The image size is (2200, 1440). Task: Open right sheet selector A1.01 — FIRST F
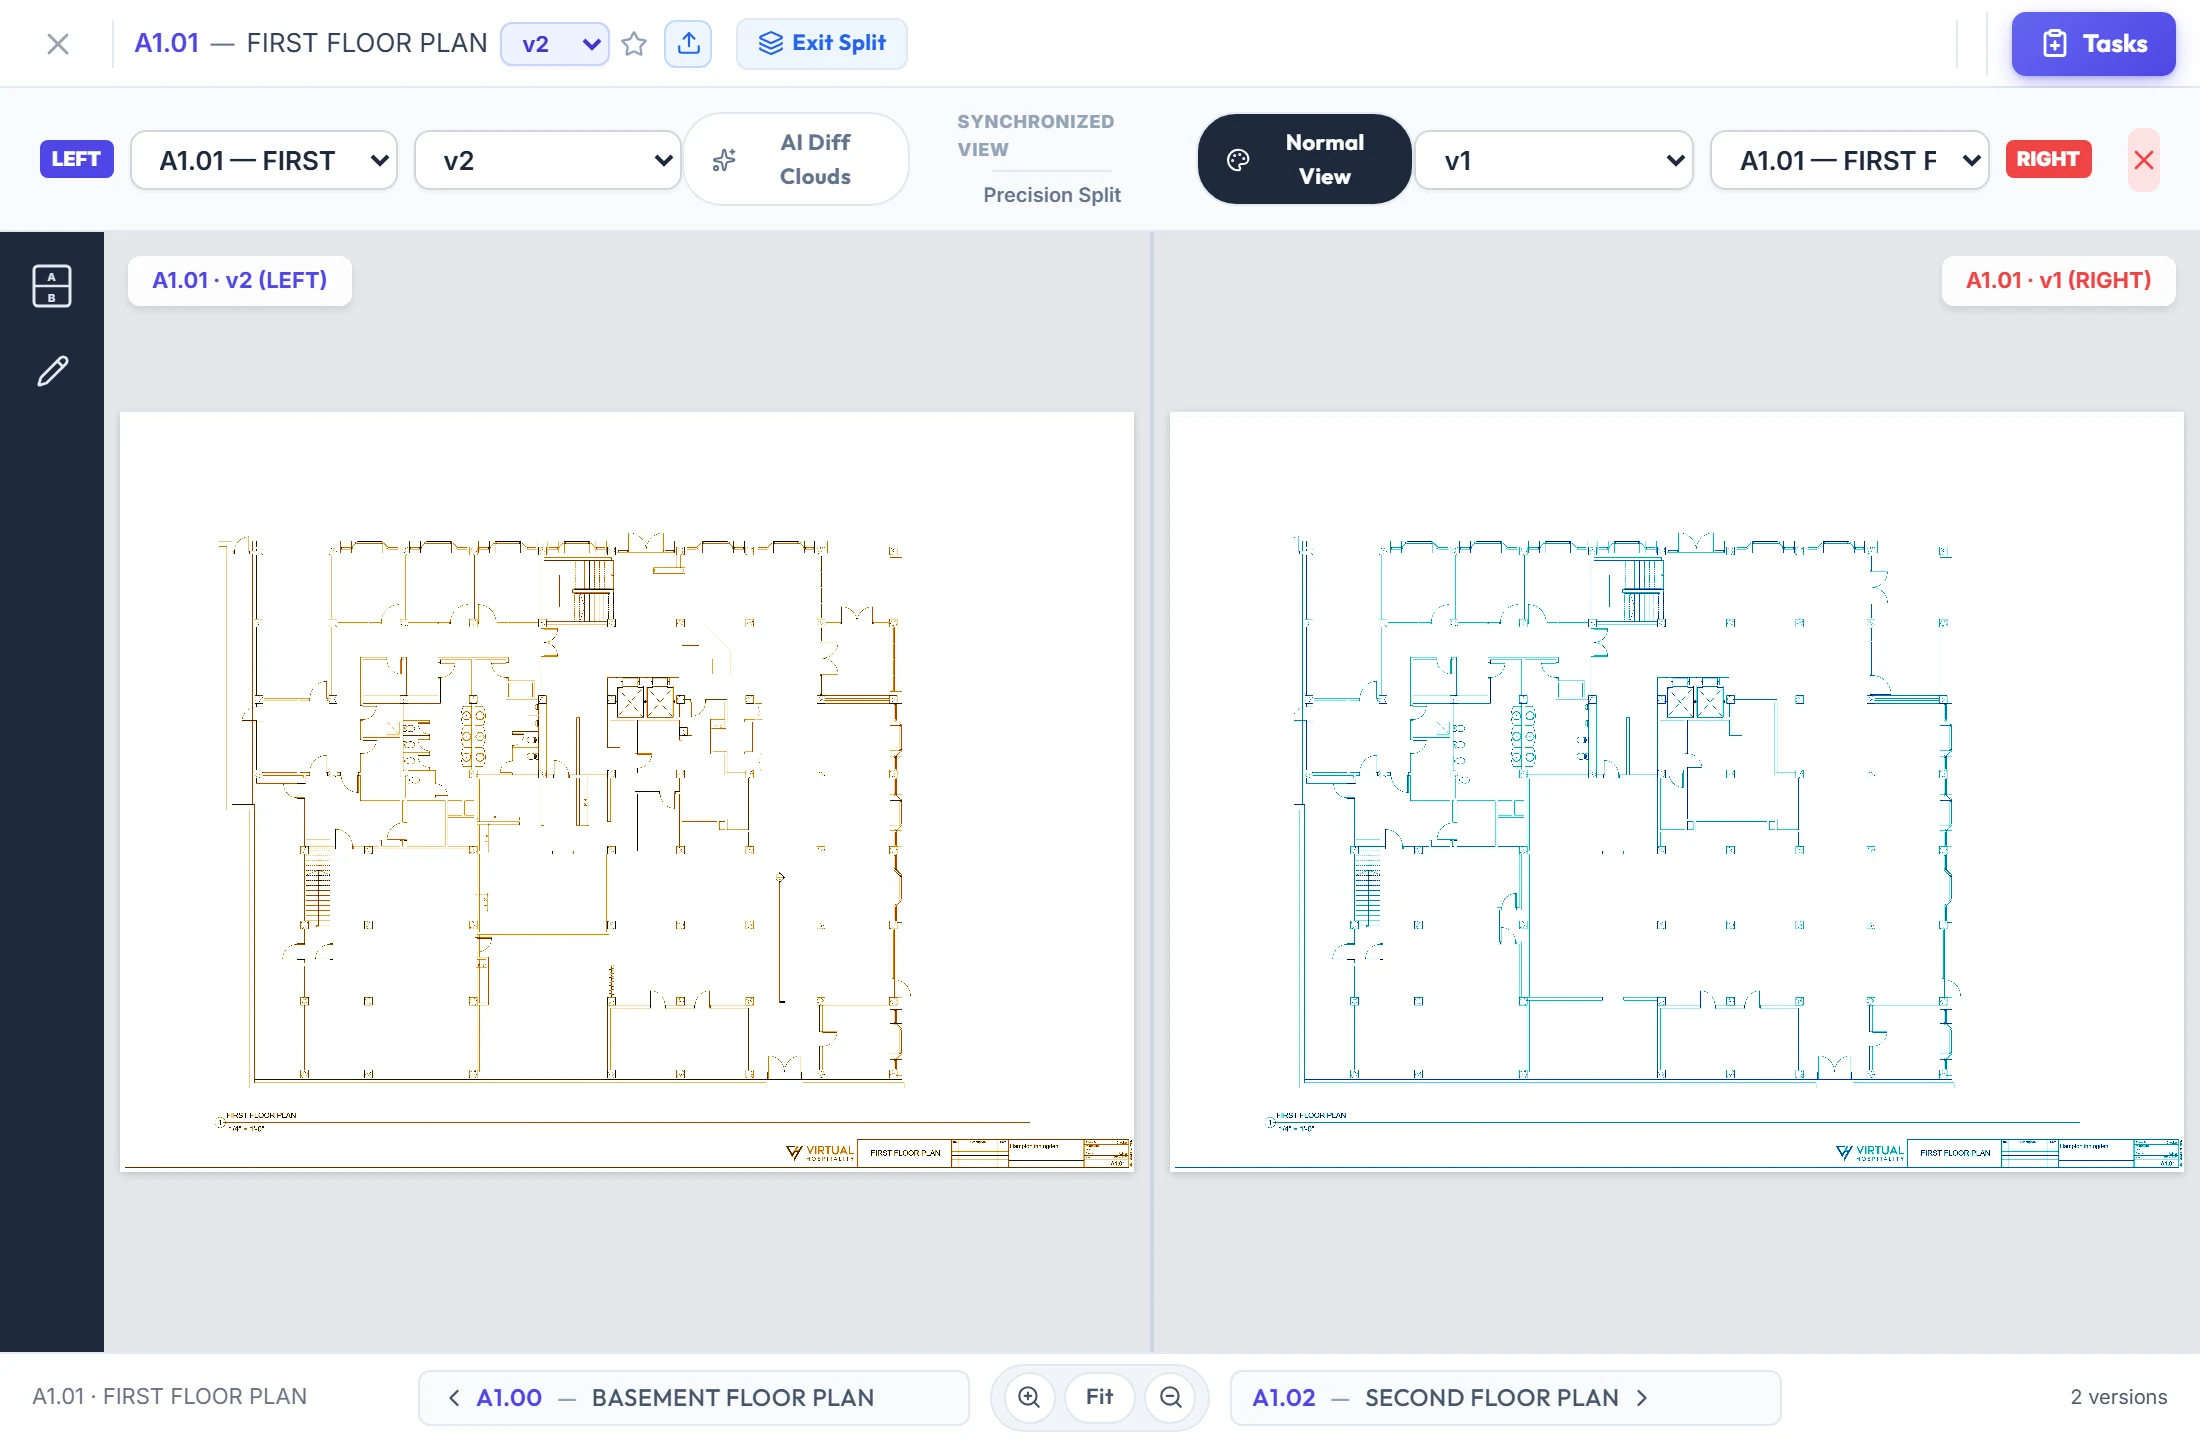tap(1849, 160)
